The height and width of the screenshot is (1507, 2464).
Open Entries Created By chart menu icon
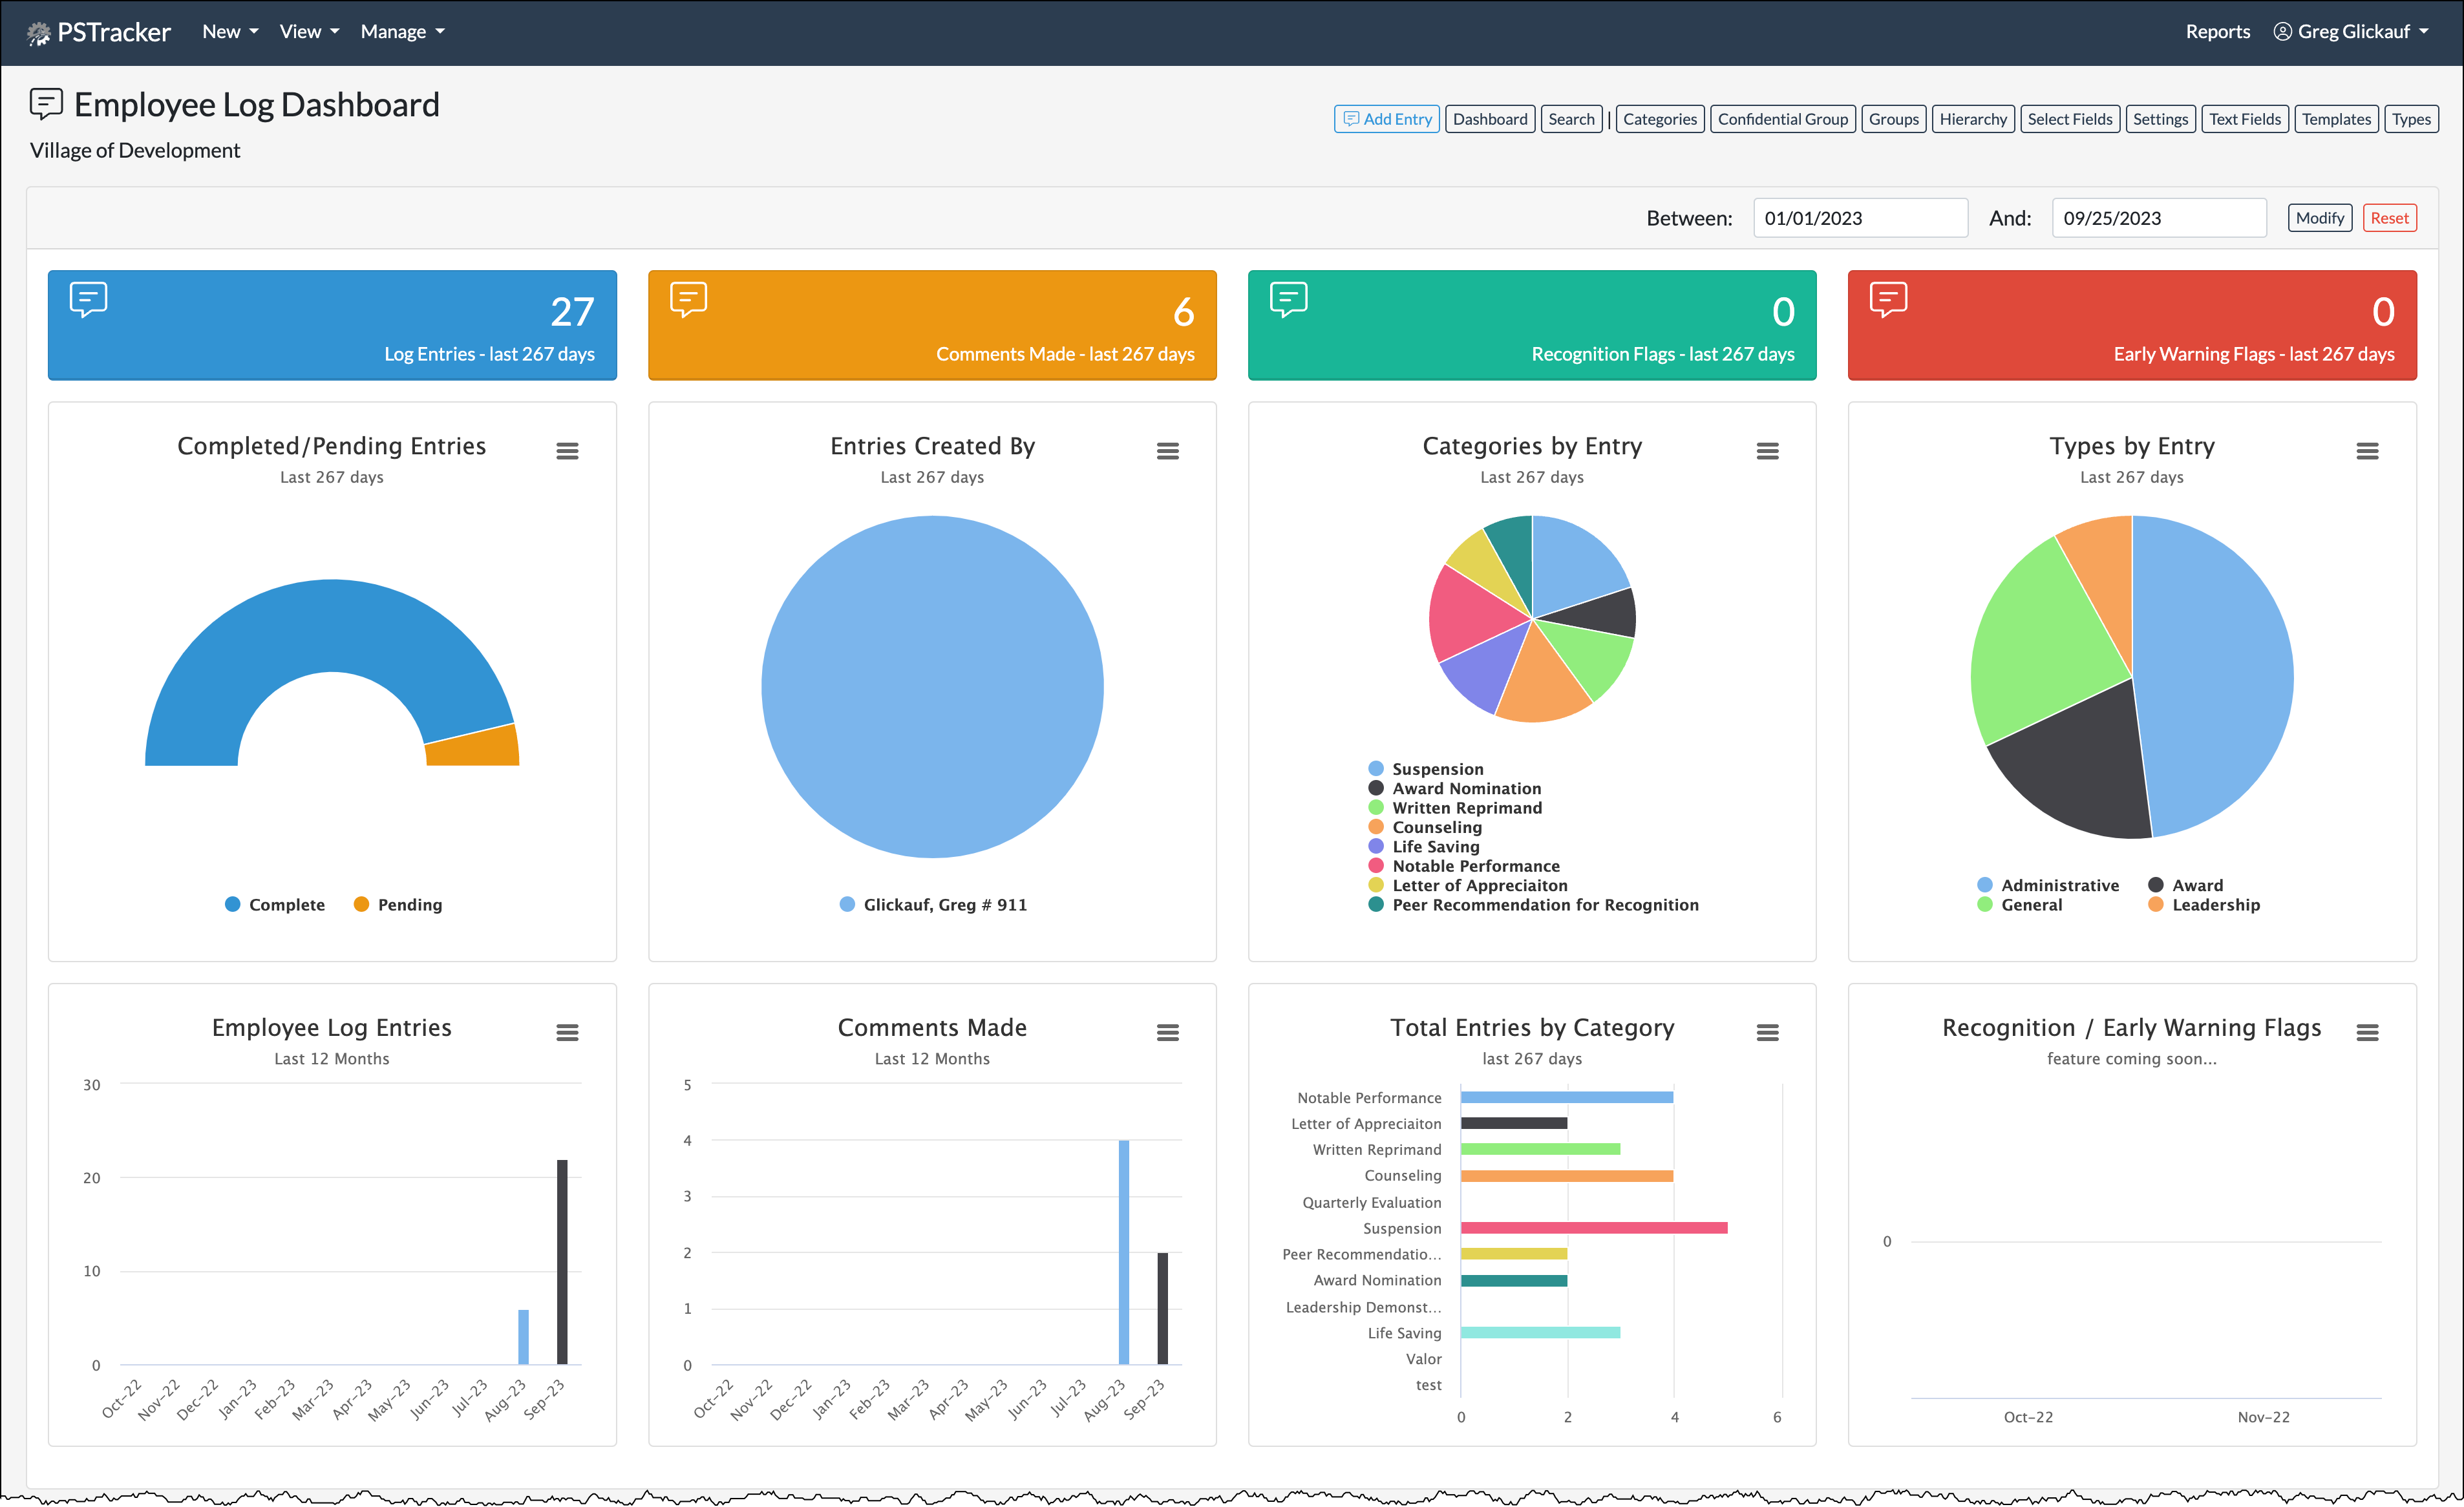point(1167,451)
